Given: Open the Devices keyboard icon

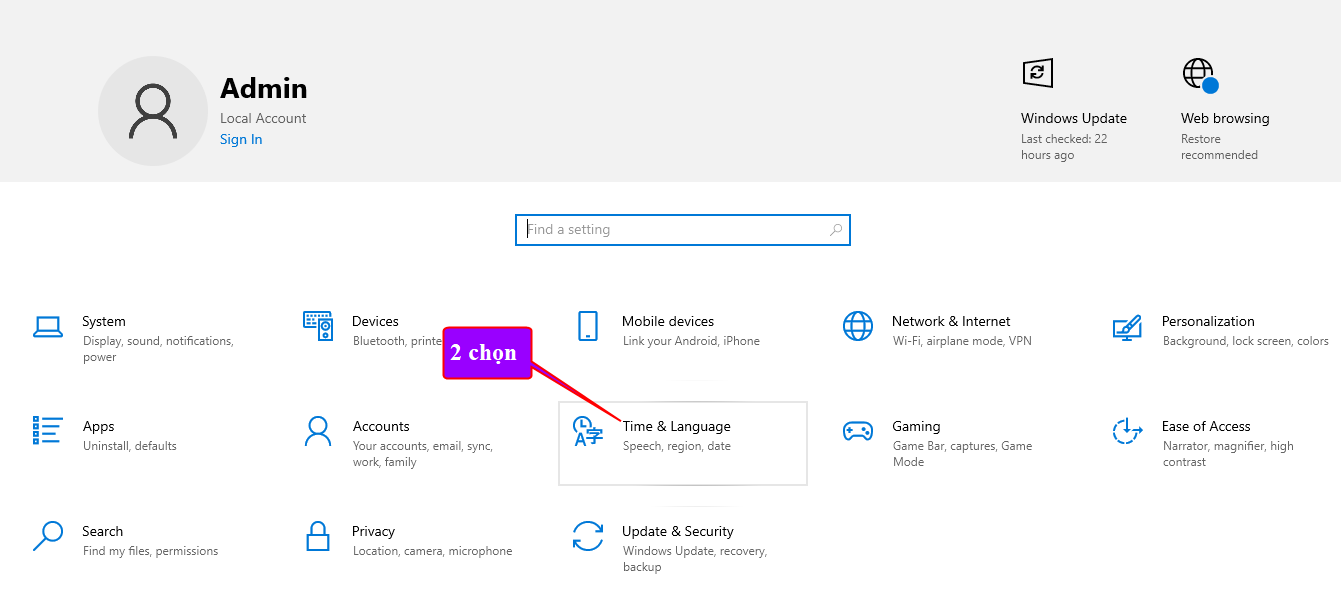Looking at the screenshot, I should (x=318, y=325).
